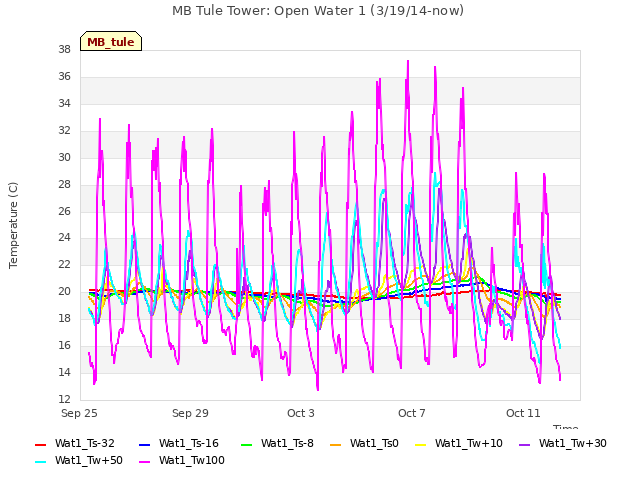
Task: Click the 12 y-axis tick label
Action: [64, 399]
